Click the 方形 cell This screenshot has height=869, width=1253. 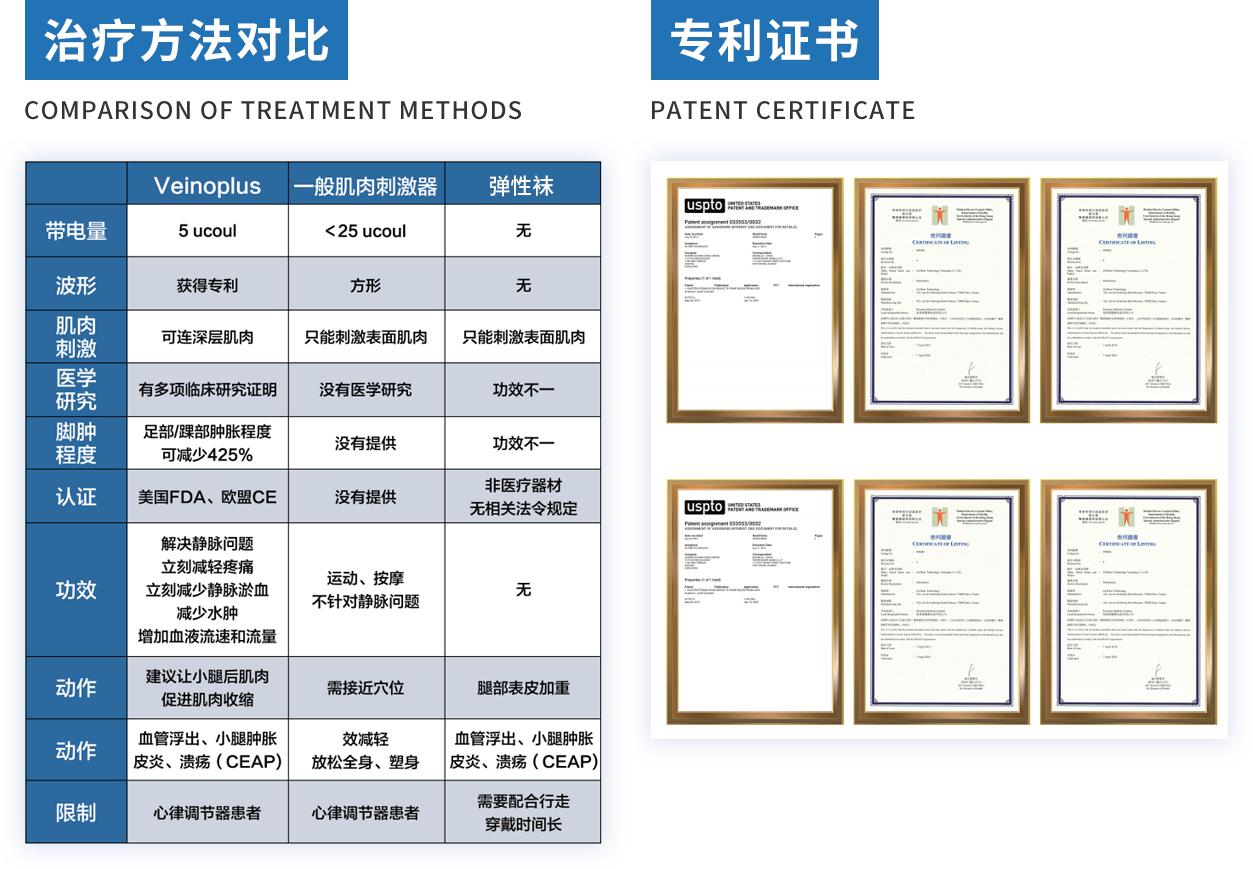point(366,285)
